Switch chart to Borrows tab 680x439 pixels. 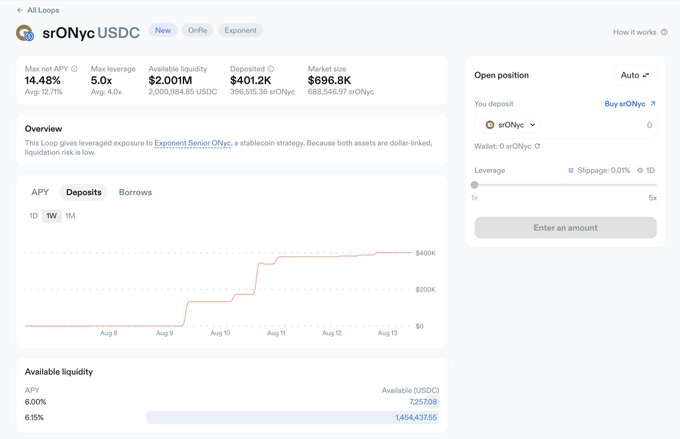(x=135, y=192)
